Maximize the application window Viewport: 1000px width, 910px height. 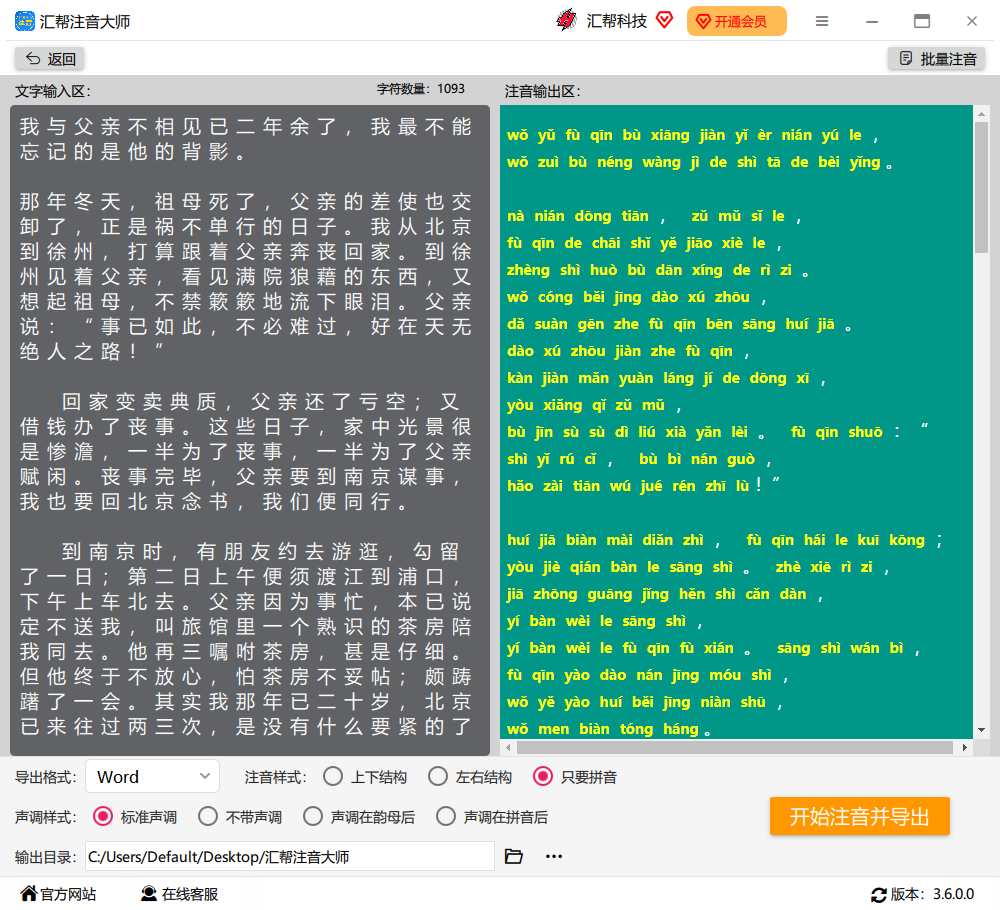[922, 21]
